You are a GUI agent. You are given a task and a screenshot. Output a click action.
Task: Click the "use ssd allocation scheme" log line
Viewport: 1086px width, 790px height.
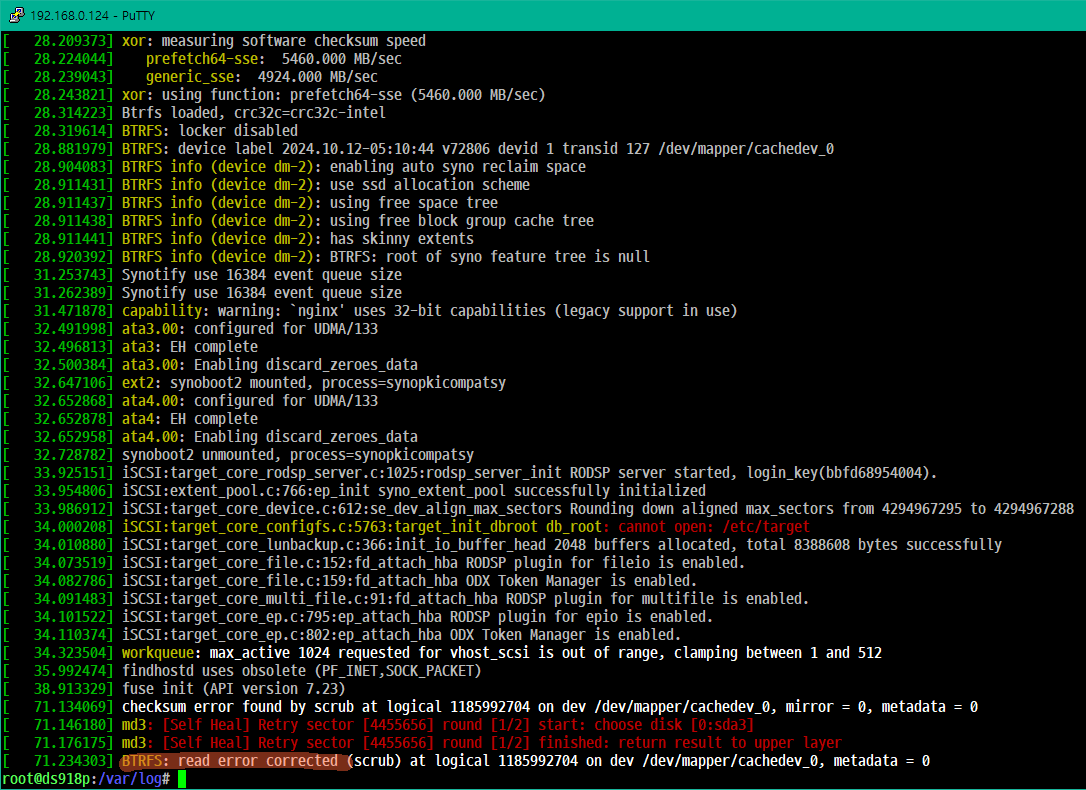click(x=429, y=185)
